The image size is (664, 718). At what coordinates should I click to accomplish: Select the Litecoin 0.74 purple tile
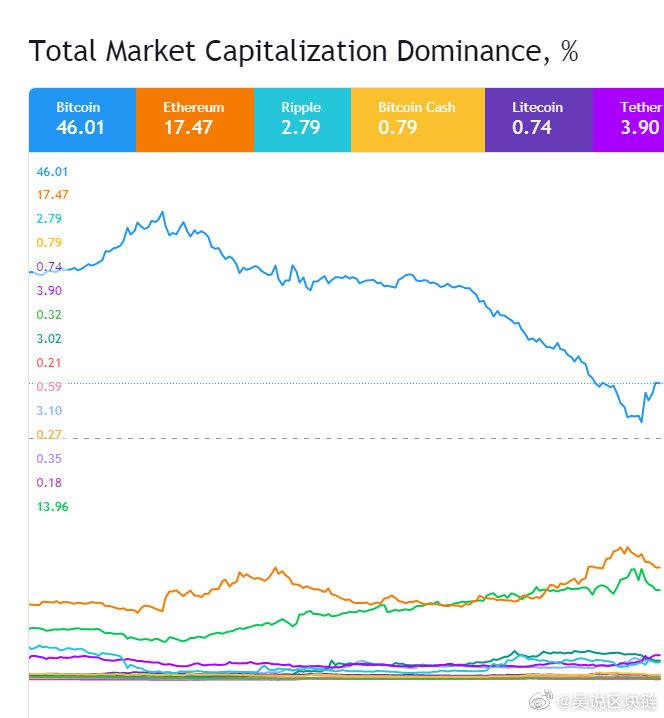[539, 120]
